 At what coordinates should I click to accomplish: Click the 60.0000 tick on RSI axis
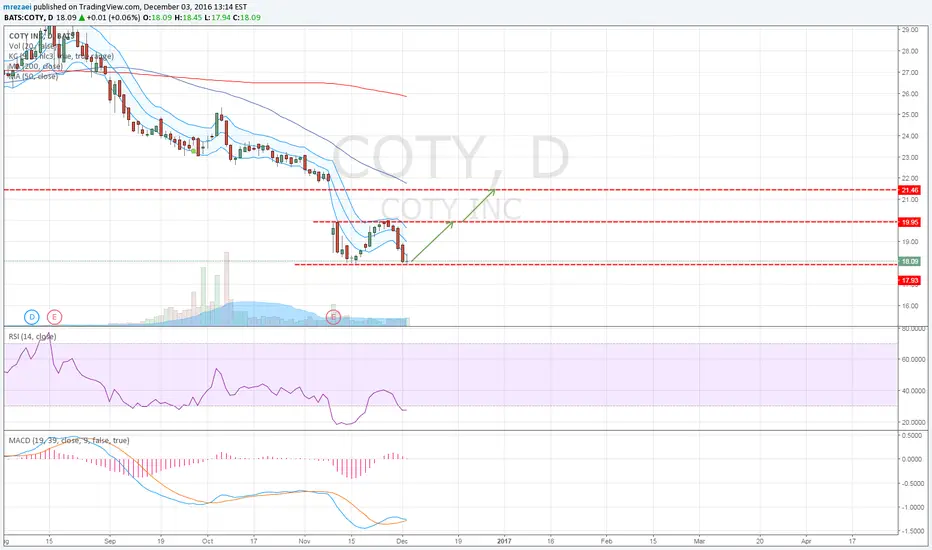(x=913, y=360)
